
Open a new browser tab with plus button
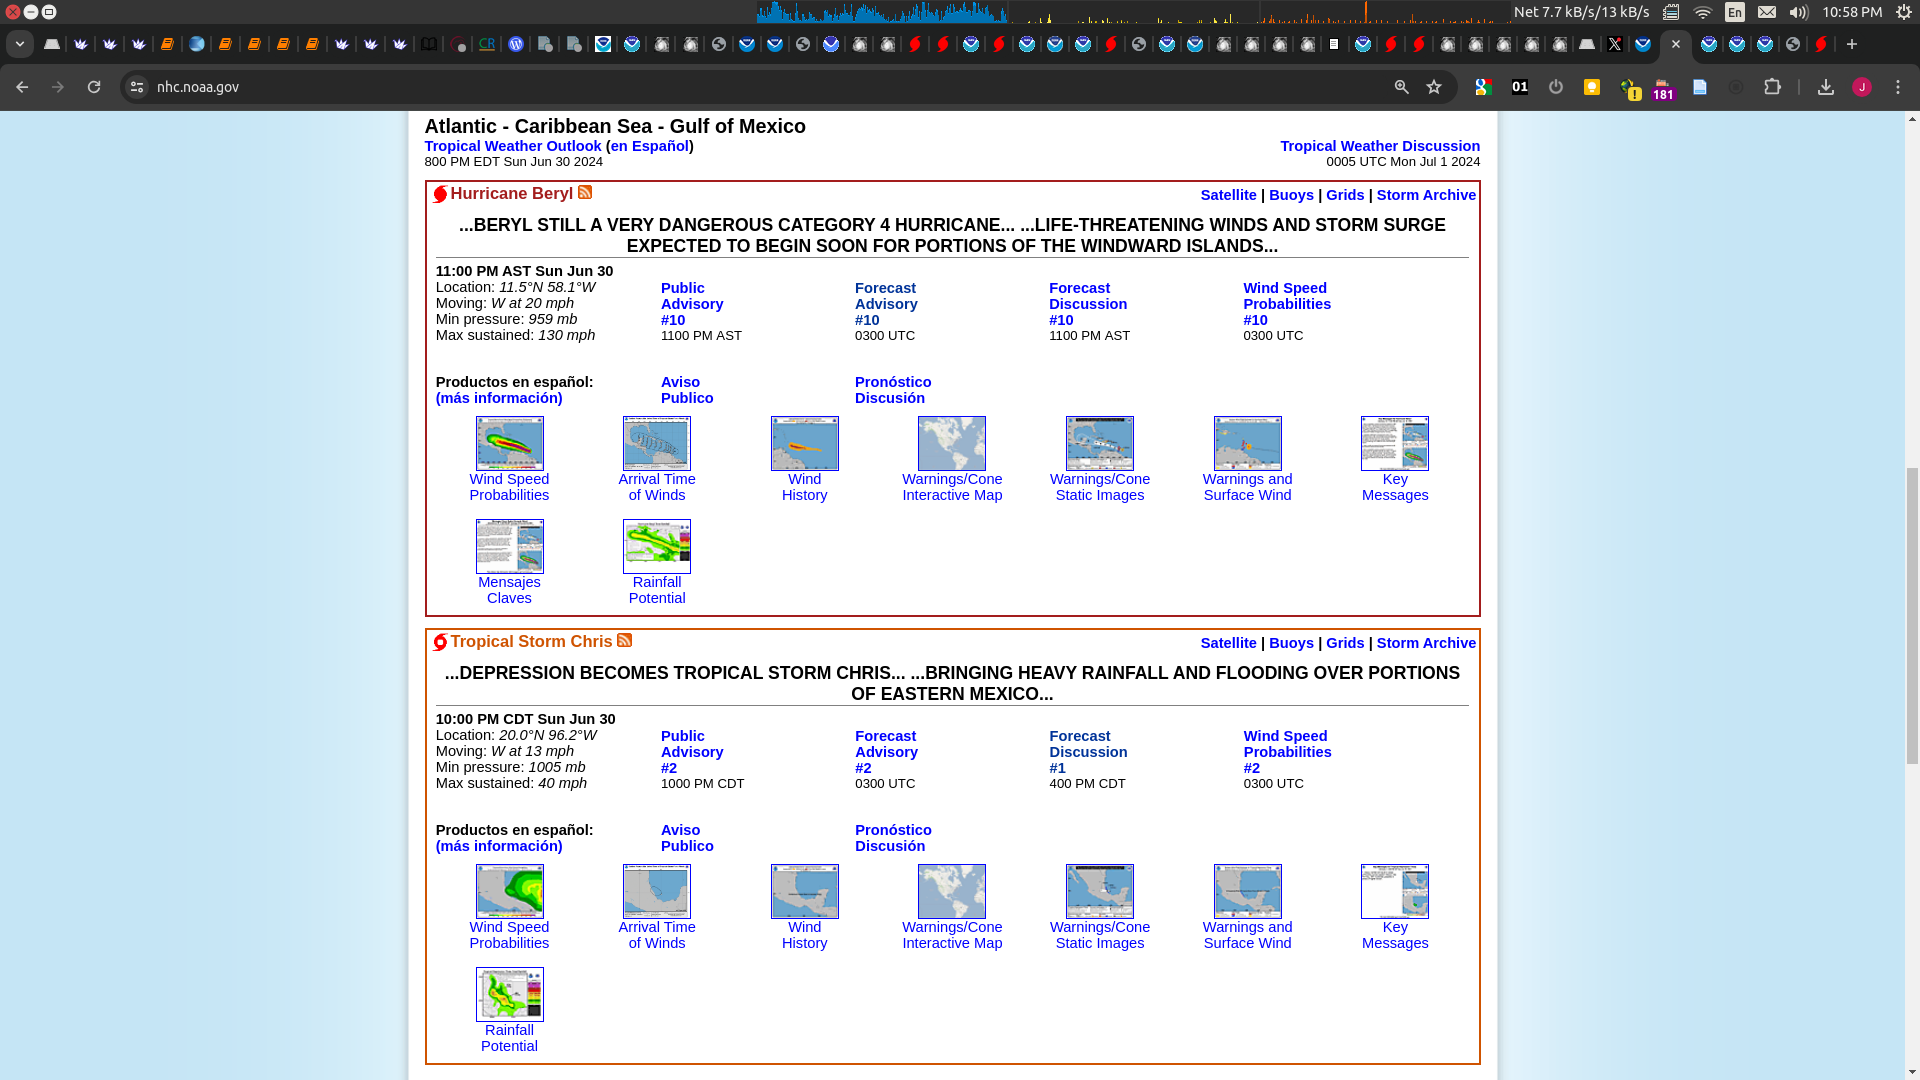tap(1852, 44)
